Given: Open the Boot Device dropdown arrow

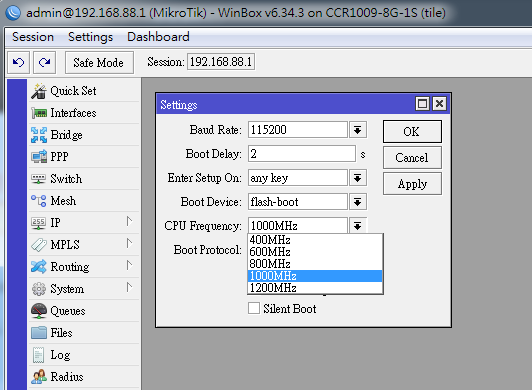Looking at the screenshot, I should (x=358, y=202).
